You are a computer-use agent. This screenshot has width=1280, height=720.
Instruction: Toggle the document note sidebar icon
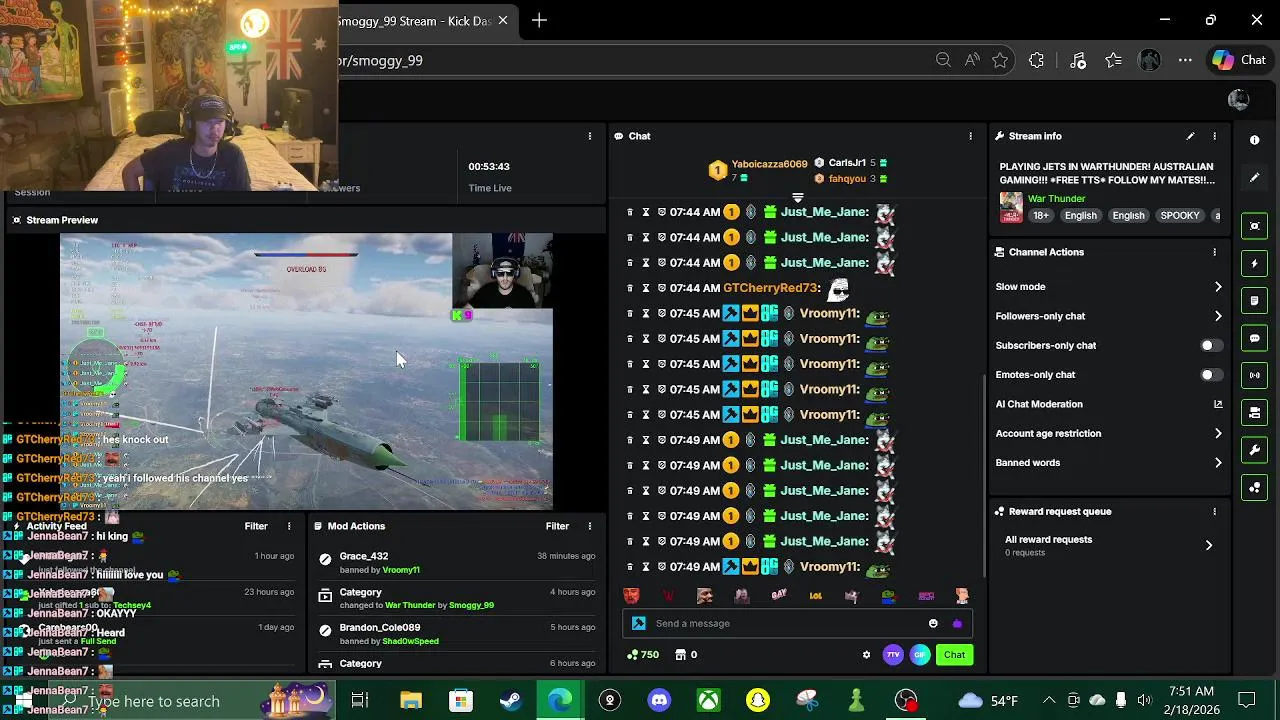coord(1255,301)
